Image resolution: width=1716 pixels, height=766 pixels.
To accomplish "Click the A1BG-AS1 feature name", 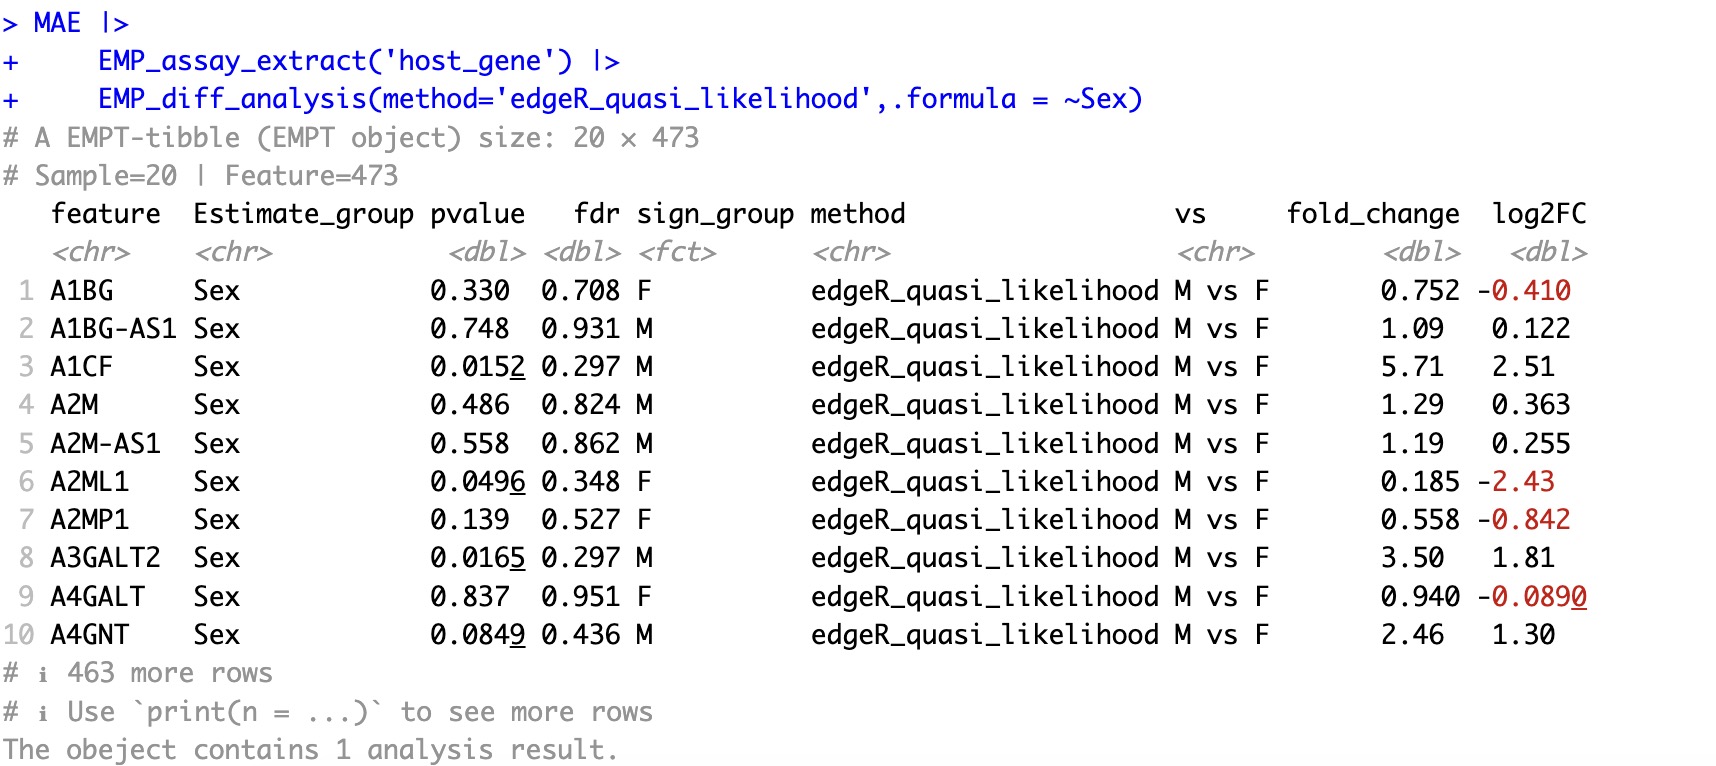I will pos(113,329).
